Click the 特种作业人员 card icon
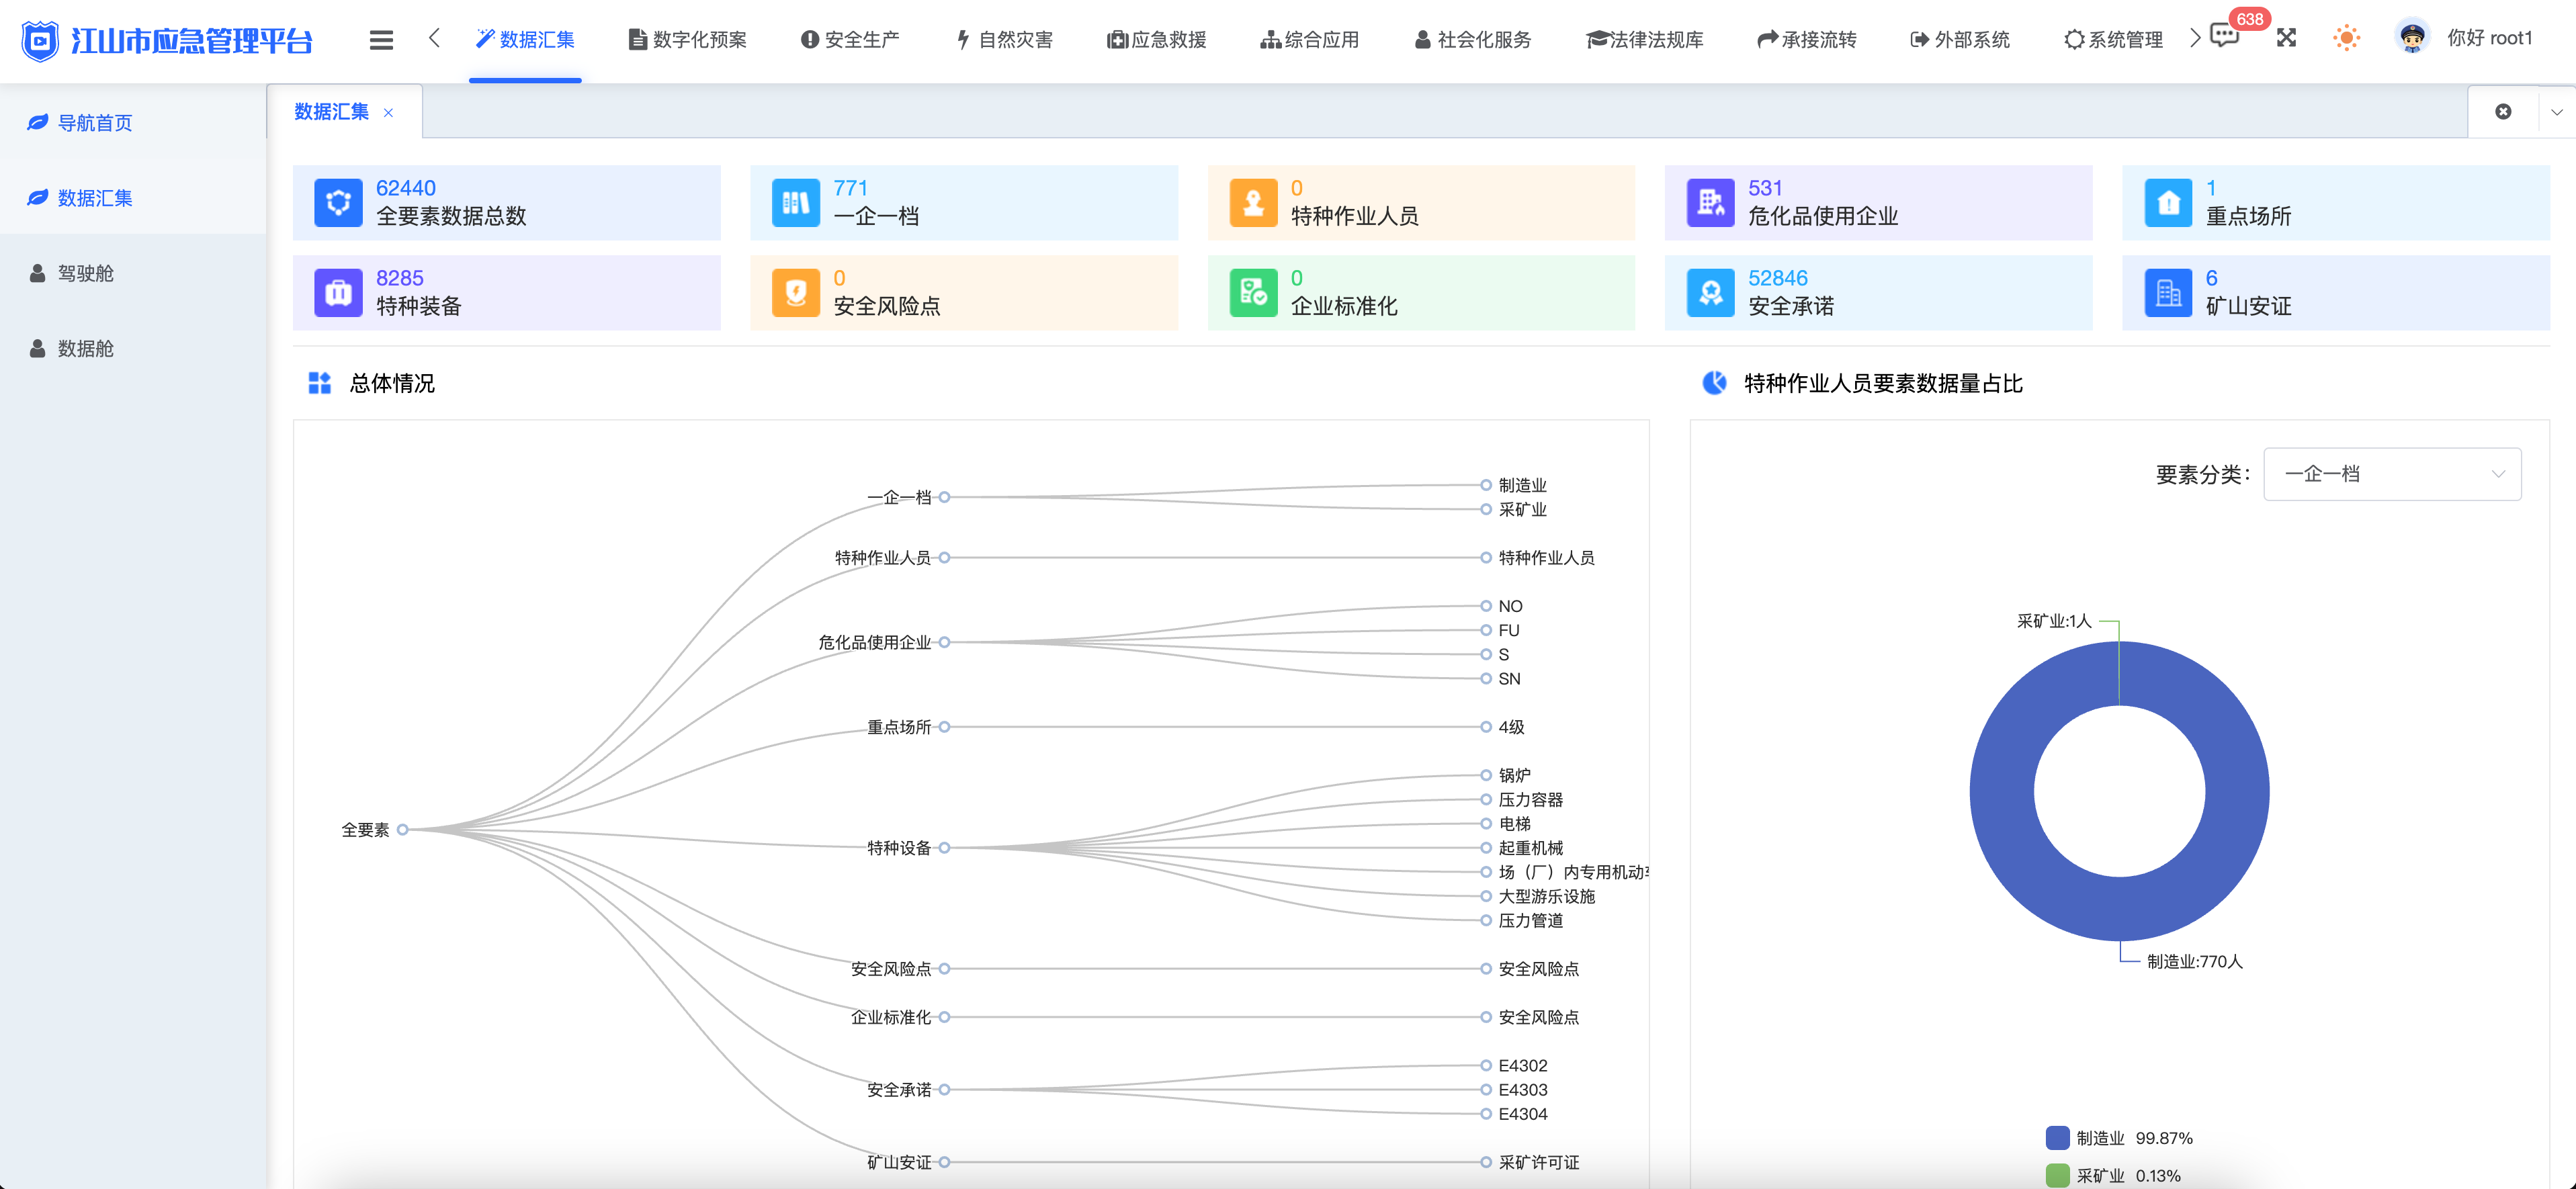2576x1189 pixels. 1253,203
